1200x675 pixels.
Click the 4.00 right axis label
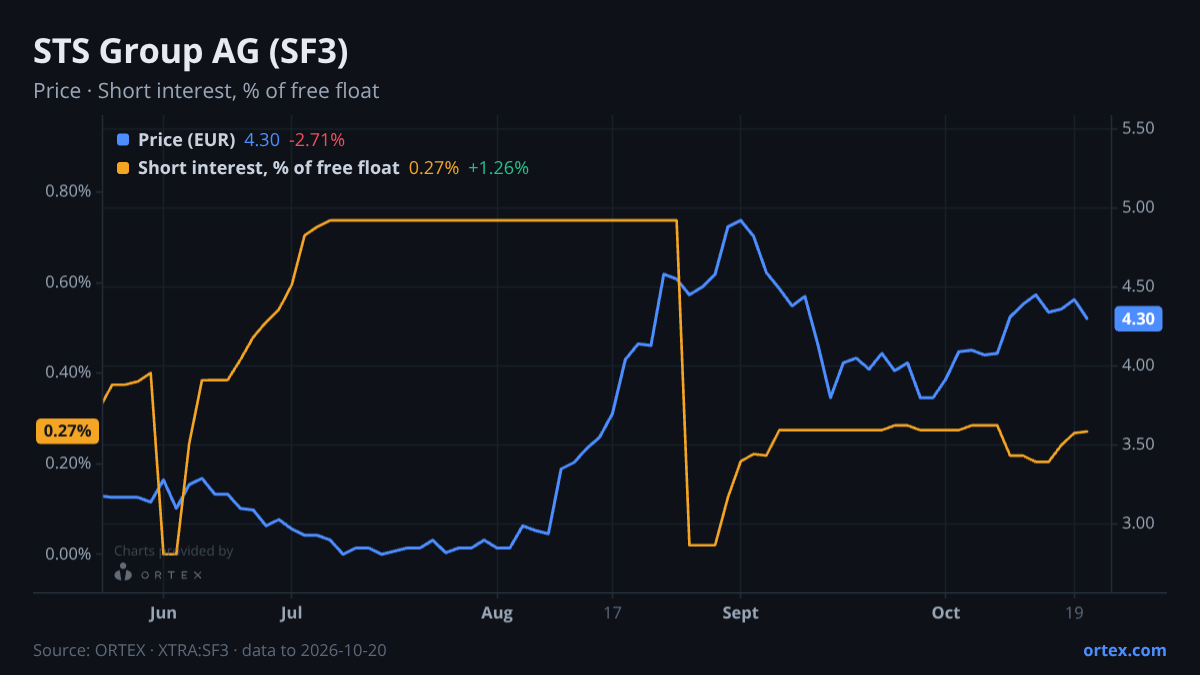[1138, 365]
